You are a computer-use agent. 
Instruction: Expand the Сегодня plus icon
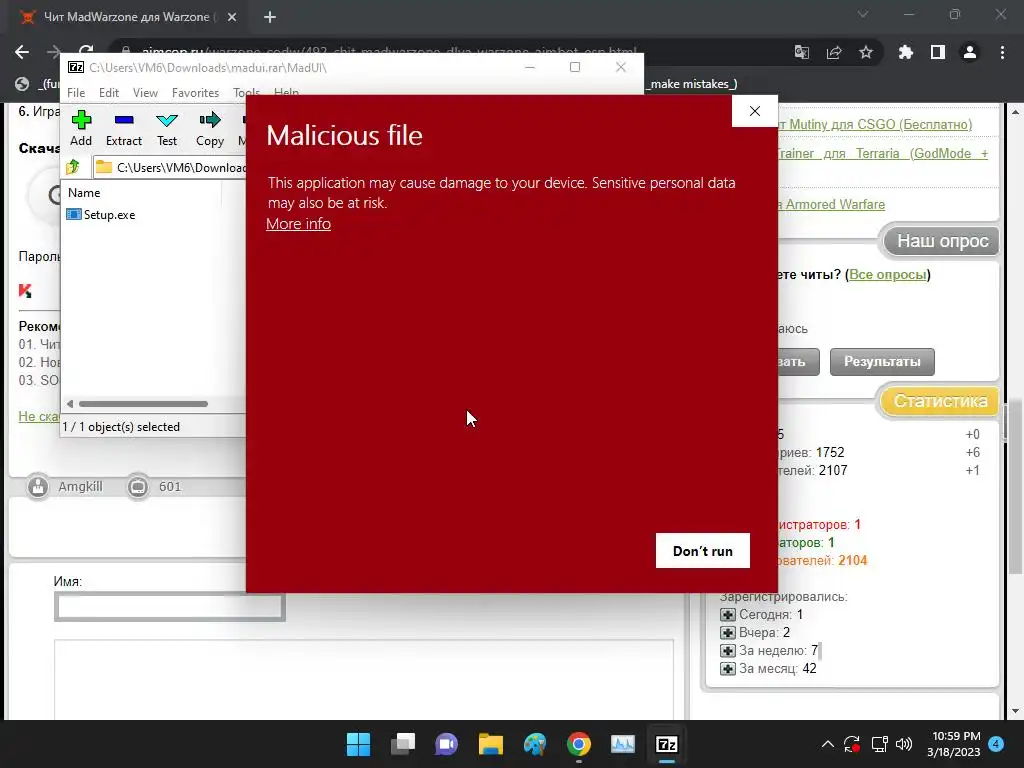[727, 615]
